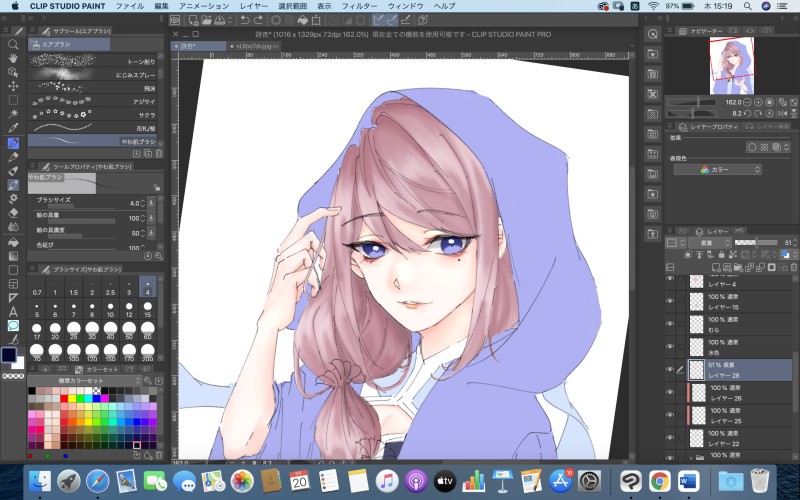The image size is (800, 500).
Task: Hide layer レイヤー 22
Action: click(670, 438)
